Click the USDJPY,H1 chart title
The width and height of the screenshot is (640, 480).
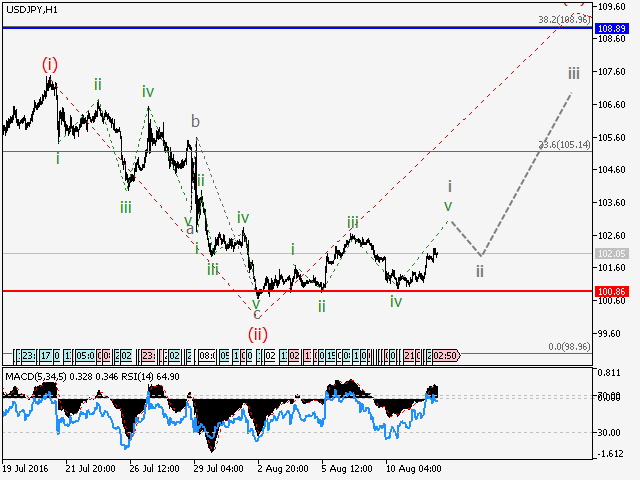32,10
